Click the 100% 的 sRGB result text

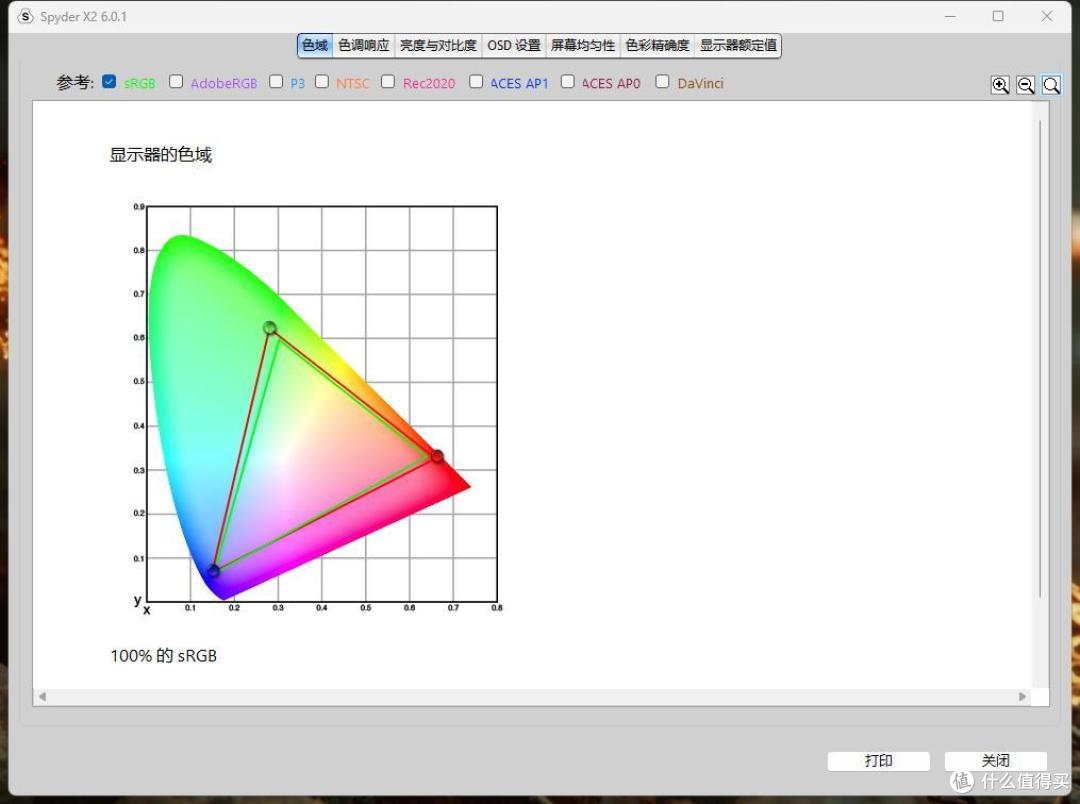coord(164,656)
